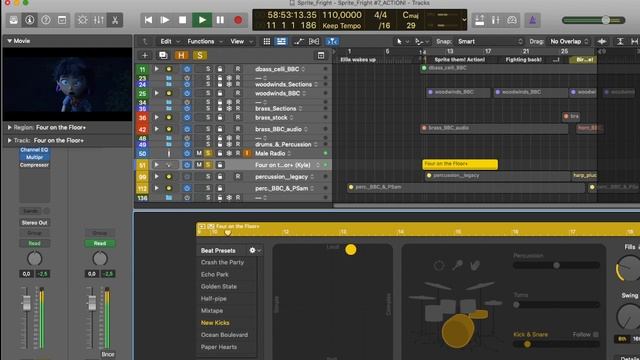Toggle the Editors scissors icon
640x360 pixels.
pyautogui.click(x=115, y=20)
